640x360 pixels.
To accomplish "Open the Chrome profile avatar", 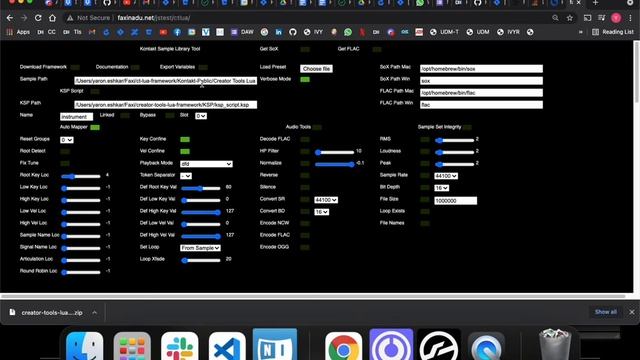I will (616, 18).
